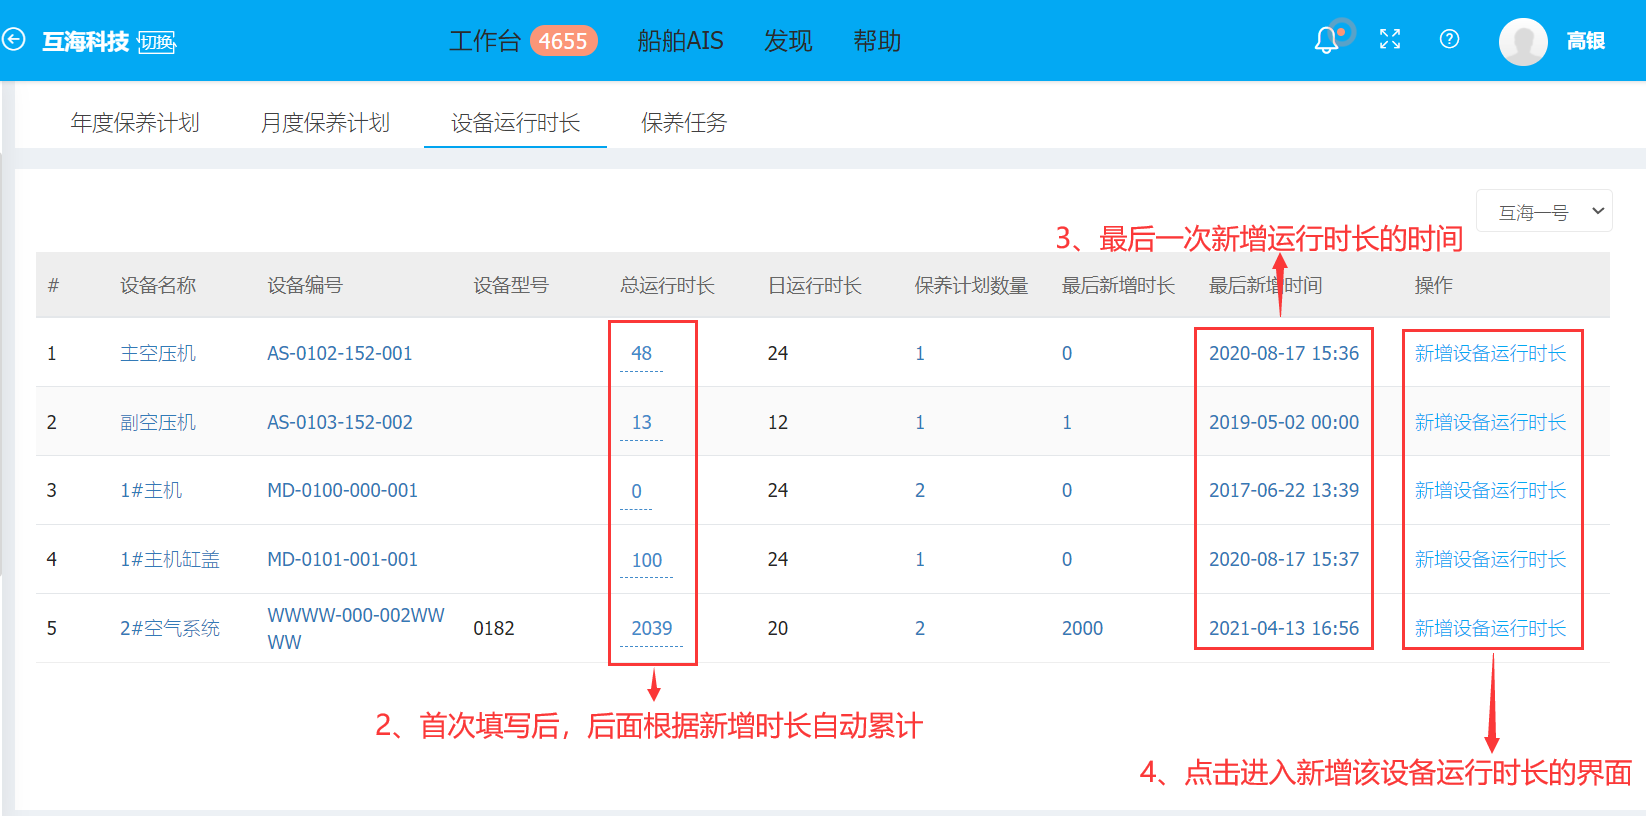The width and height of the screenshot is (1646, 816).
Task: Click last added time 2017-06-22 13:39
Action: (1284, 490)
